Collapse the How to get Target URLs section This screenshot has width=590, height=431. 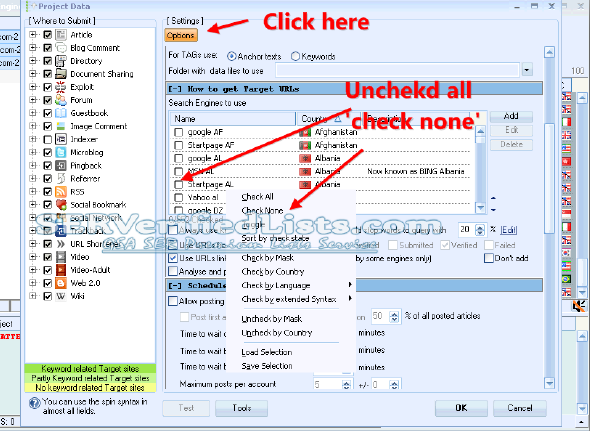pyautogui.click(x=175, y=89)
